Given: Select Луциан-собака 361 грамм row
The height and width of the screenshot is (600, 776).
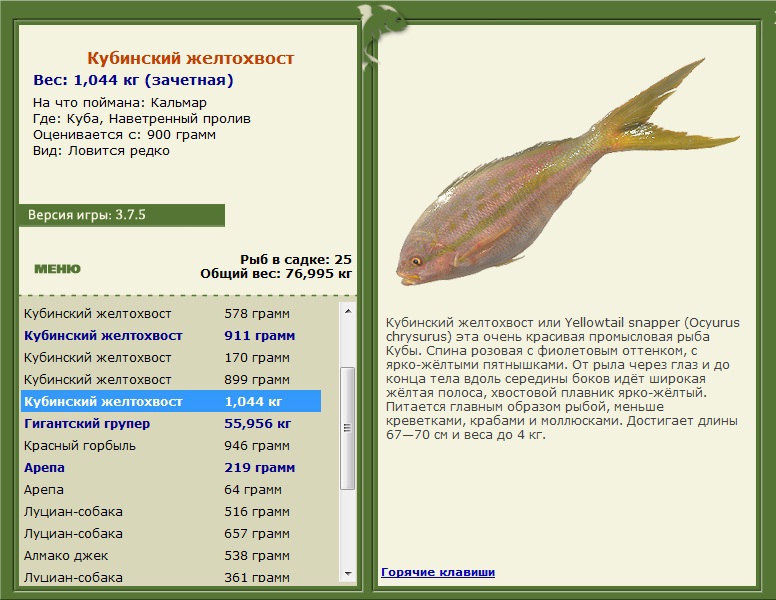Looking at the screenshot, I should 171,576.
